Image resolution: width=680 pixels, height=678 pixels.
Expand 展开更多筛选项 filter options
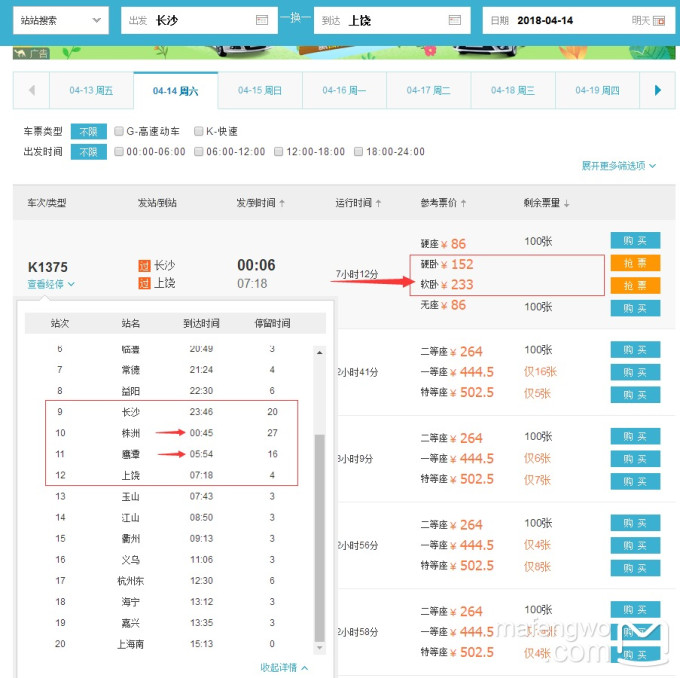(x=619, y=166)
